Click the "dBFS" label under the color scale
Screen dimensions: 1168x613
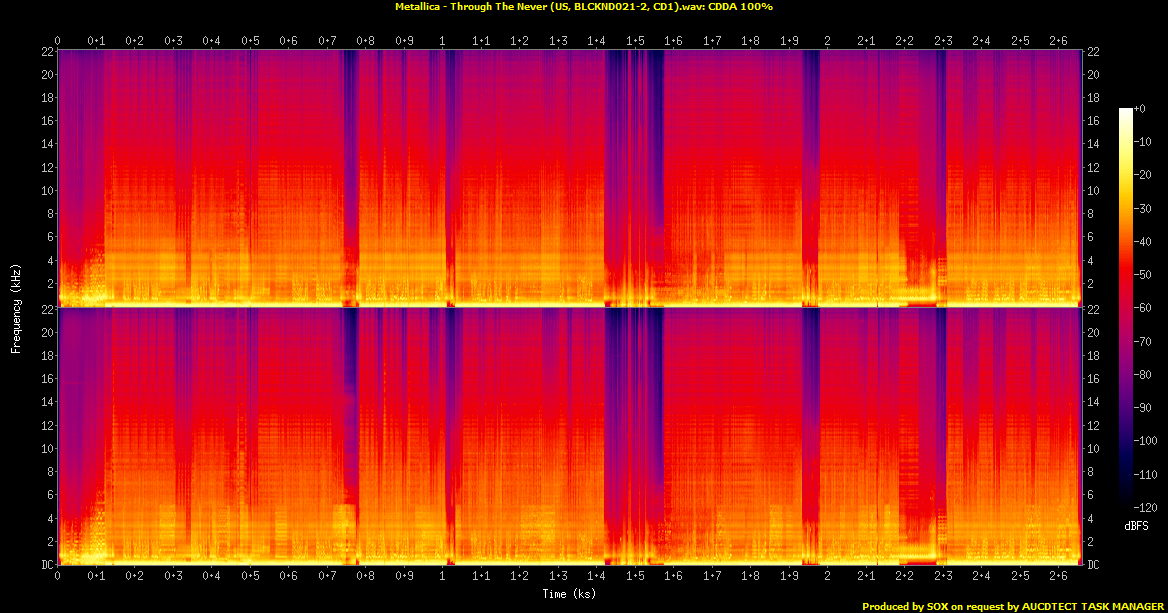1136,527
